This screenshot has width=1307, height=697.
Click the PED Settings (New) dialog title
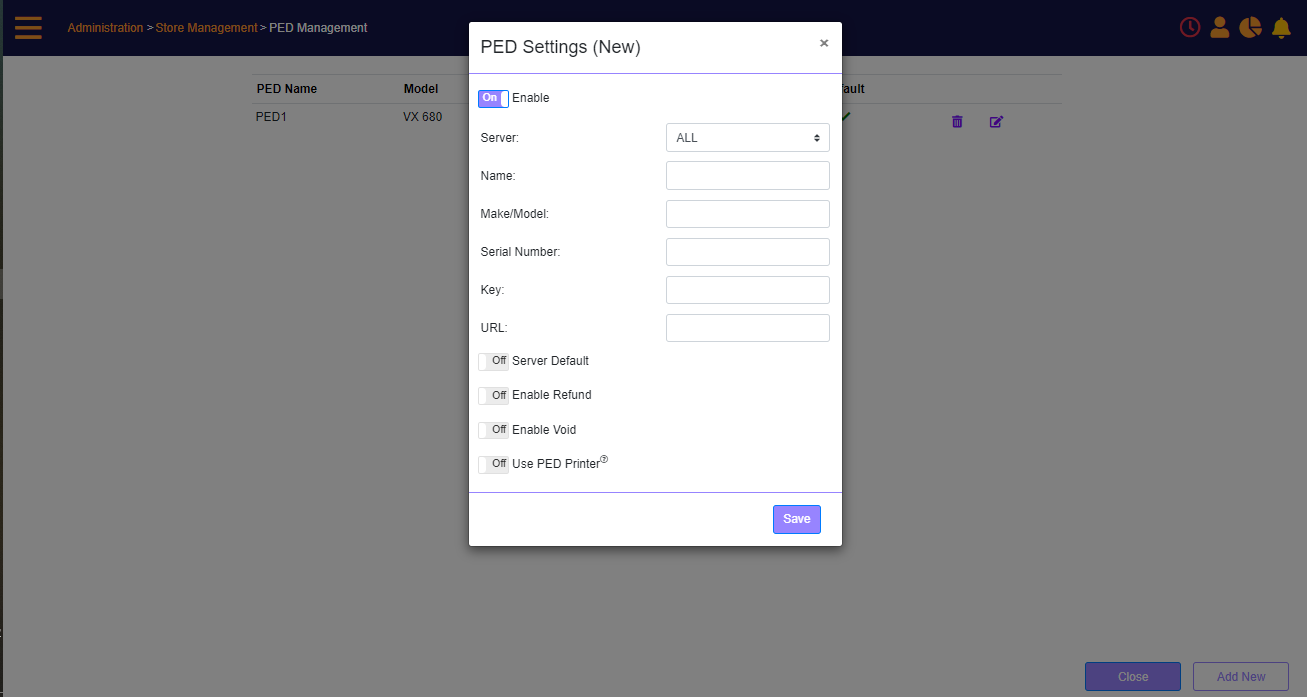[x=561, y=47]
